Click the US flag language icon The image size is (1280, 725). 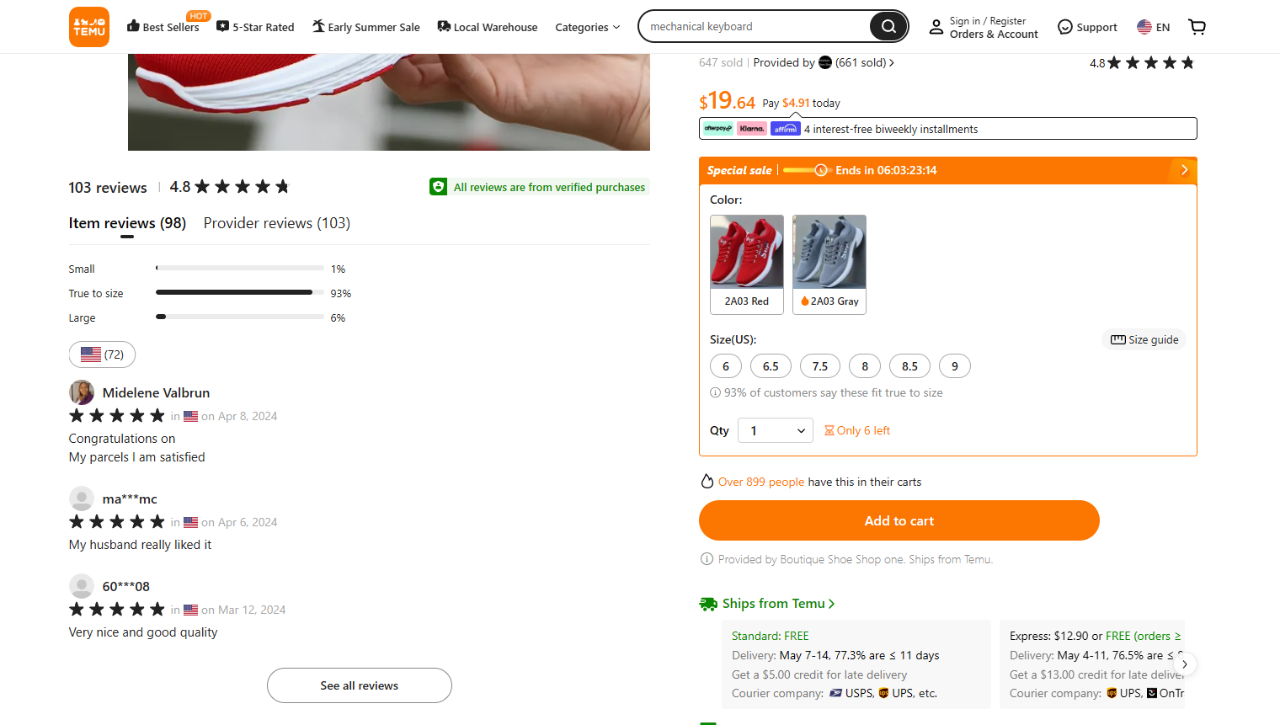point(1144,27)
